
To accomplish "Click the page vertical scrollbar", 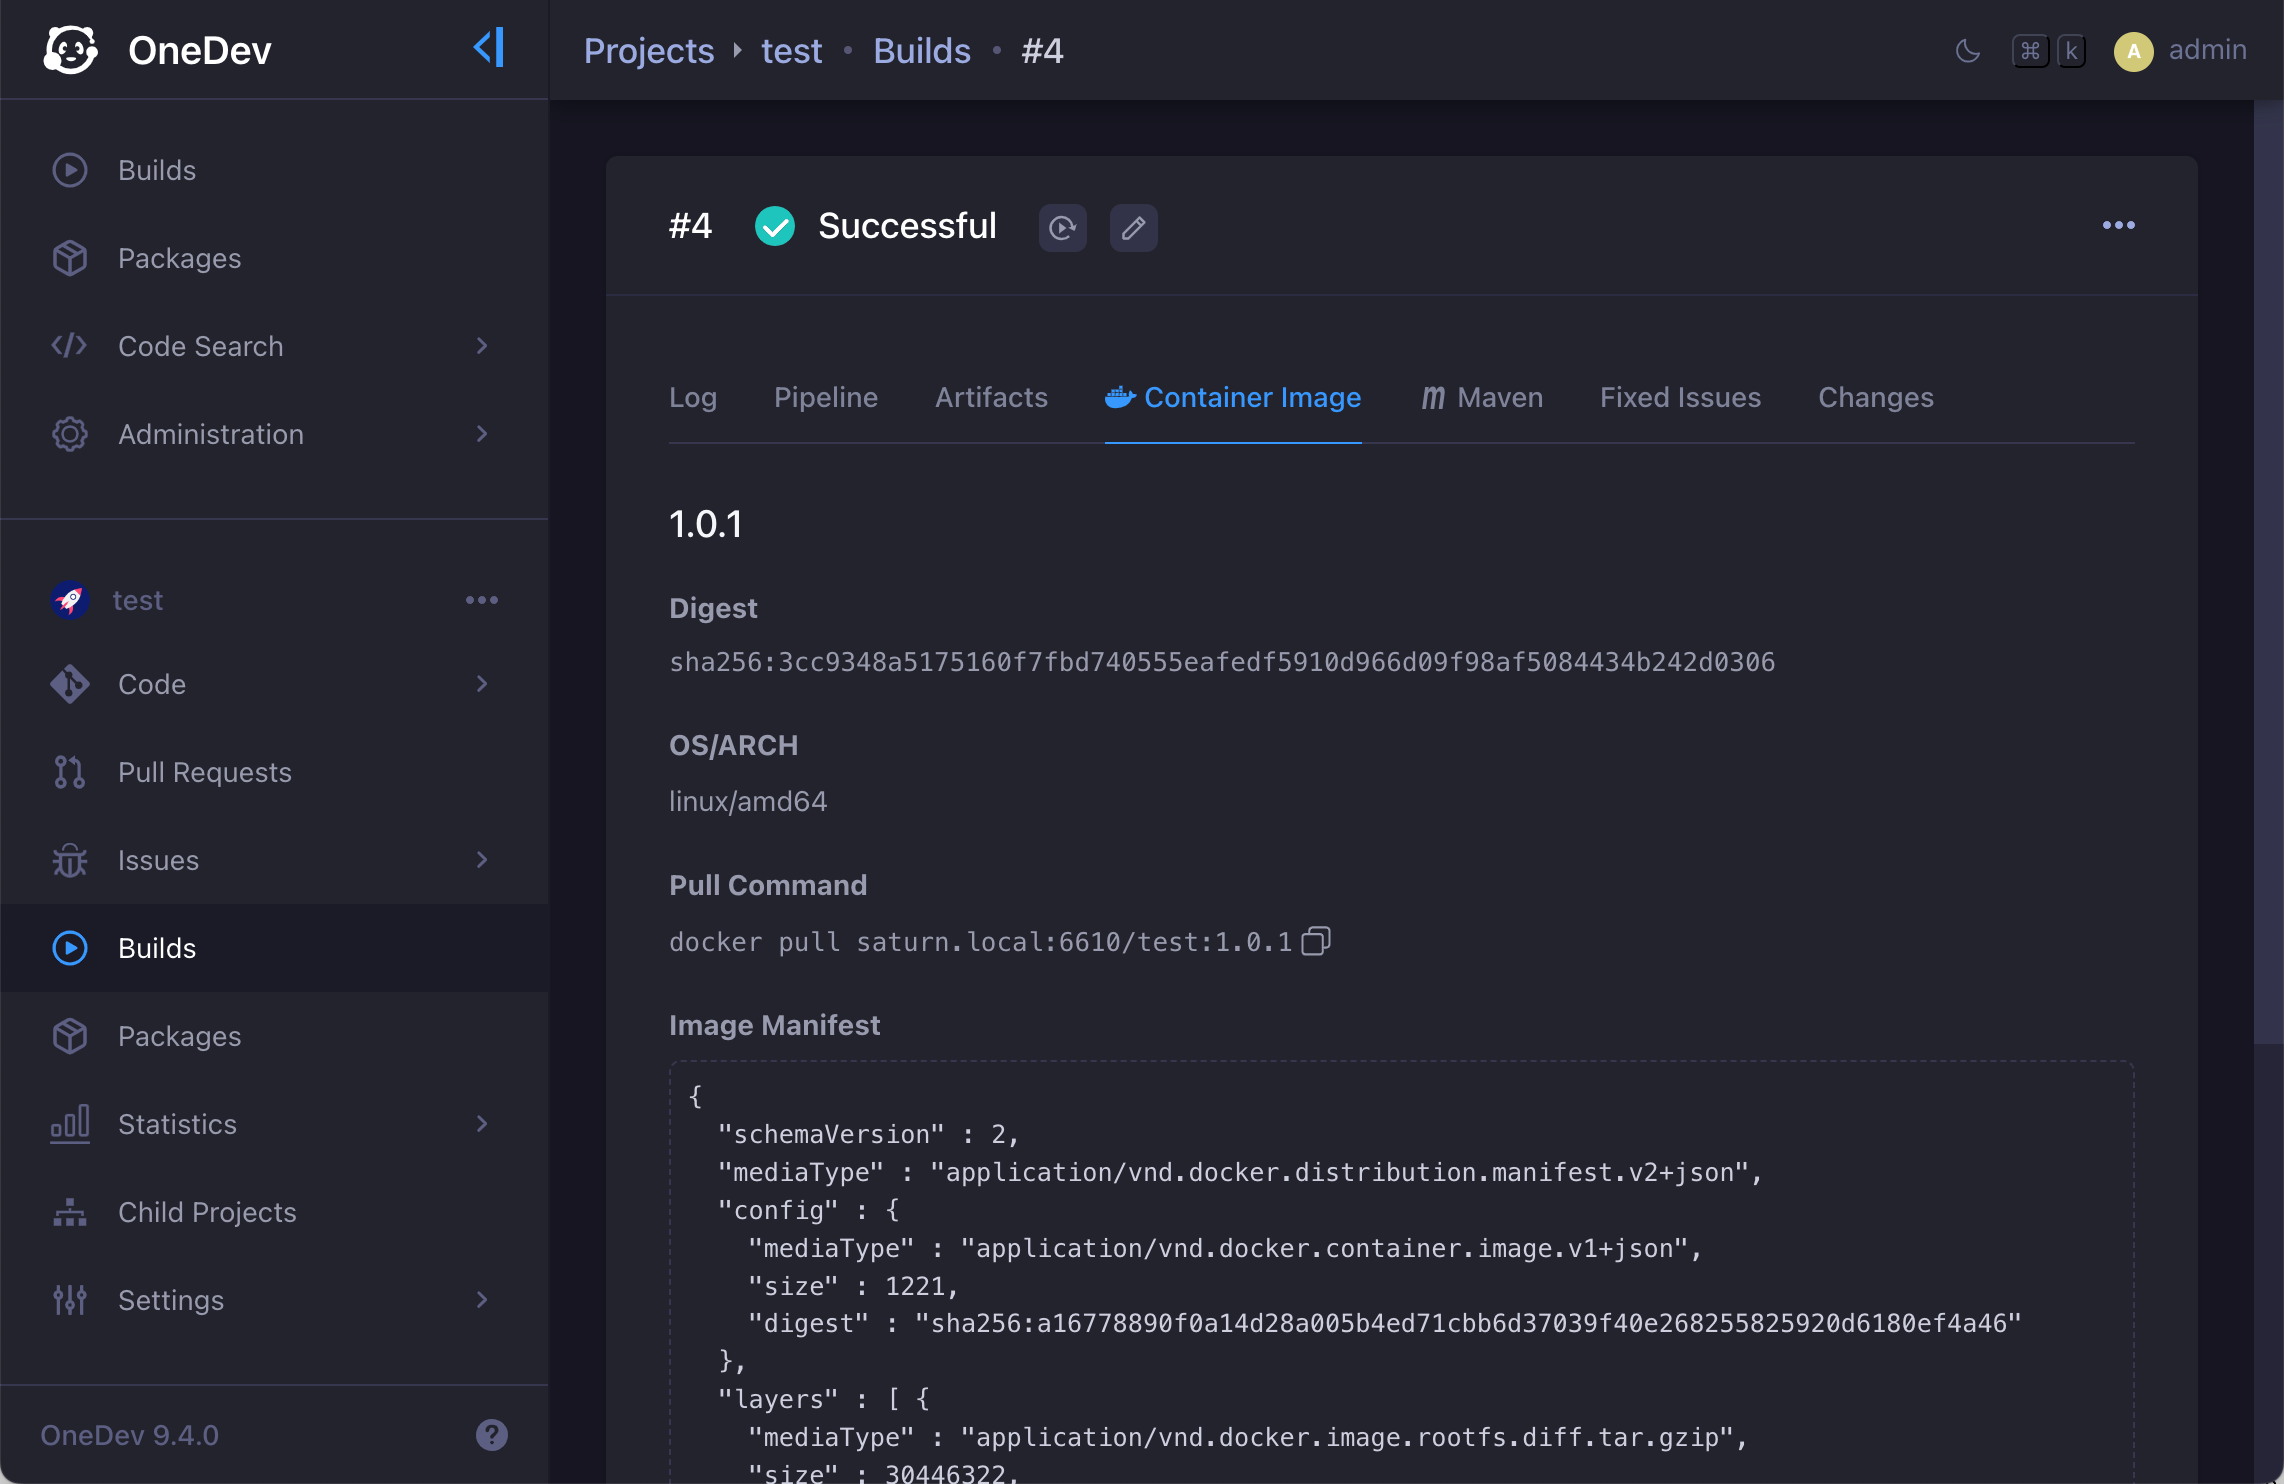I will (x=2268, y=570).
